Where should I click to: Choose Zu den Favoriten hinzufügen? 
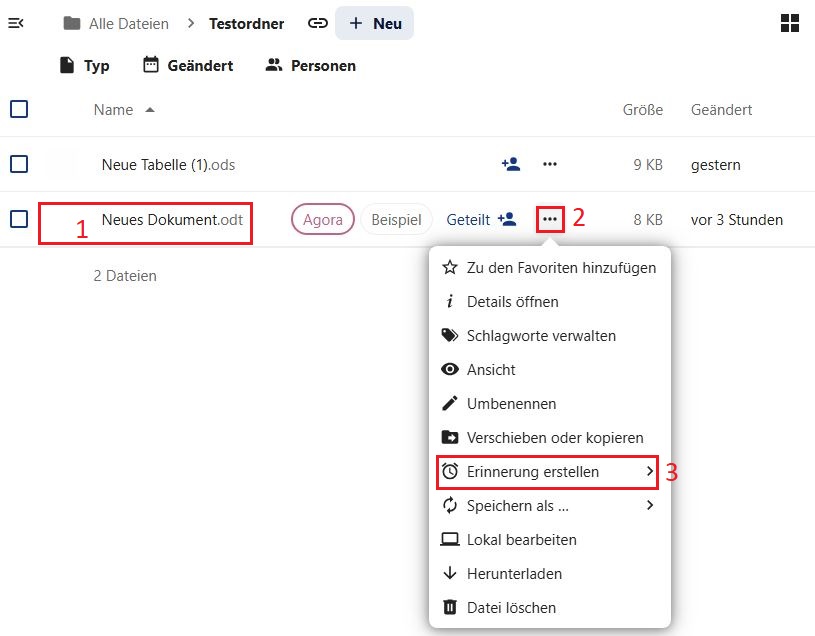point(549,268)
